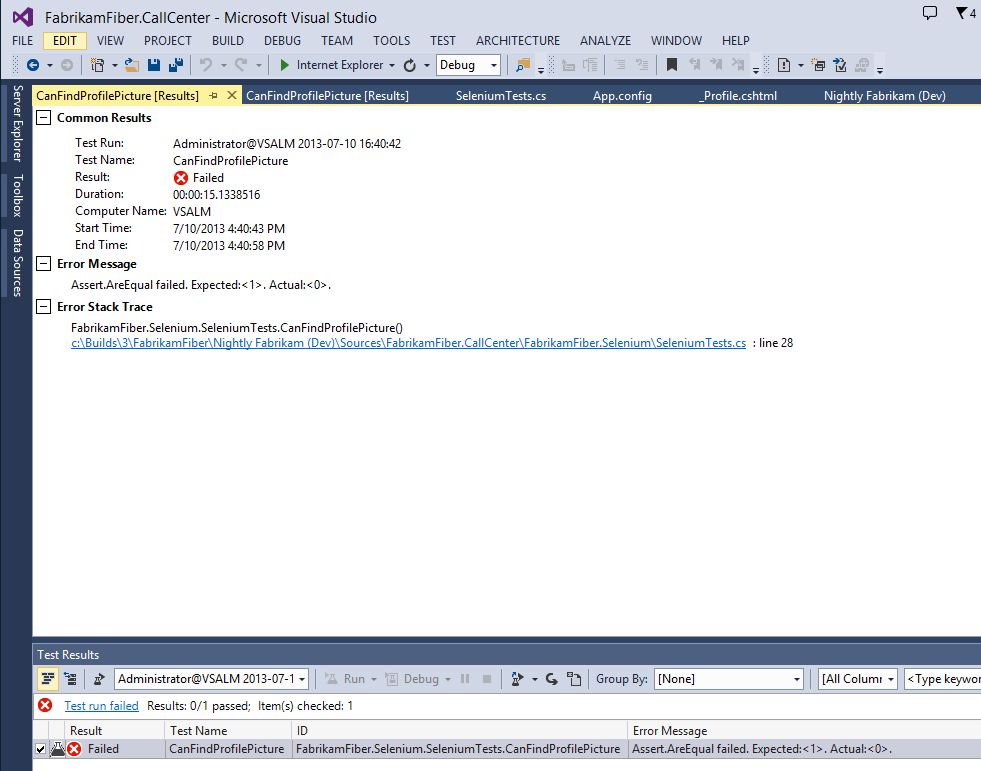Image resolution: width=981 pixels, height=771 pixels.
Task: Open the Run button dropdown arrow
Action: pyautogui.click(x=374, y=680)
